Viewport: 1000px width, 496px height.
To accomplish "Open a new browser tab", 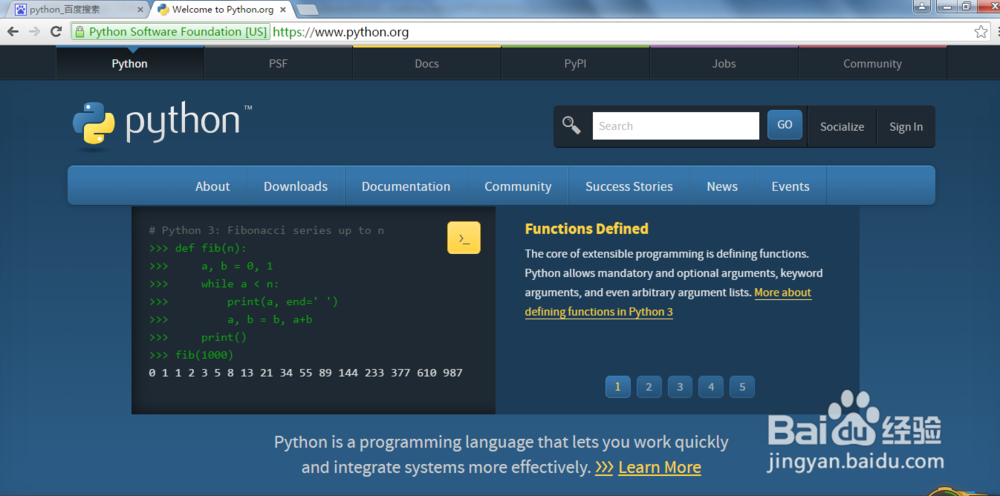I will (x=308, y=10).
